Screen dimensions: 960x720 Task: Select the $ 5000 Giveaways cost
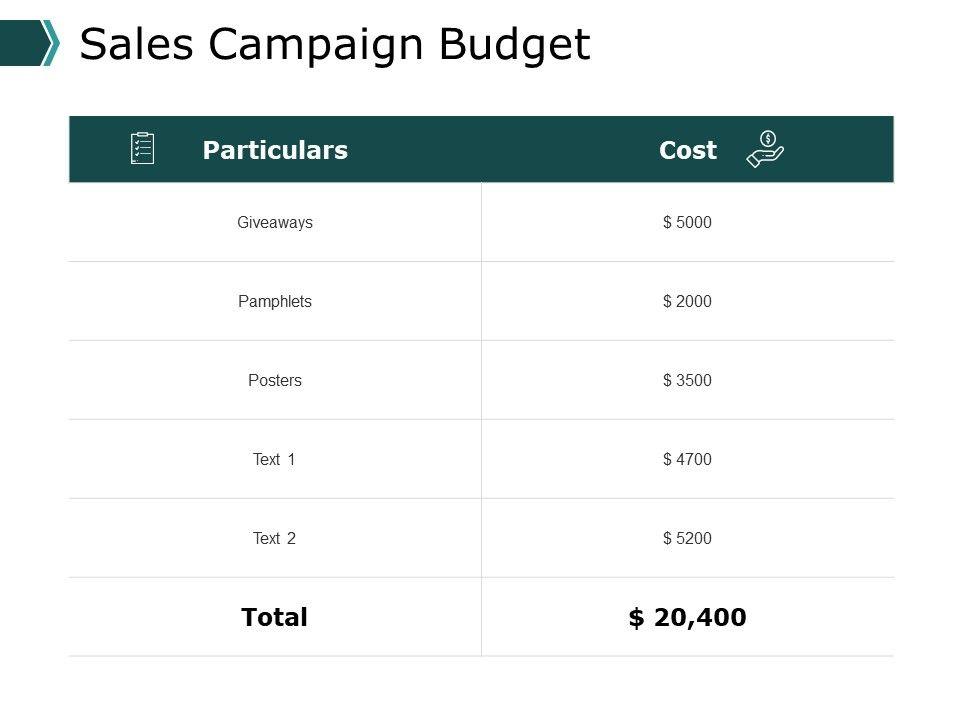[x=687, y=223]
